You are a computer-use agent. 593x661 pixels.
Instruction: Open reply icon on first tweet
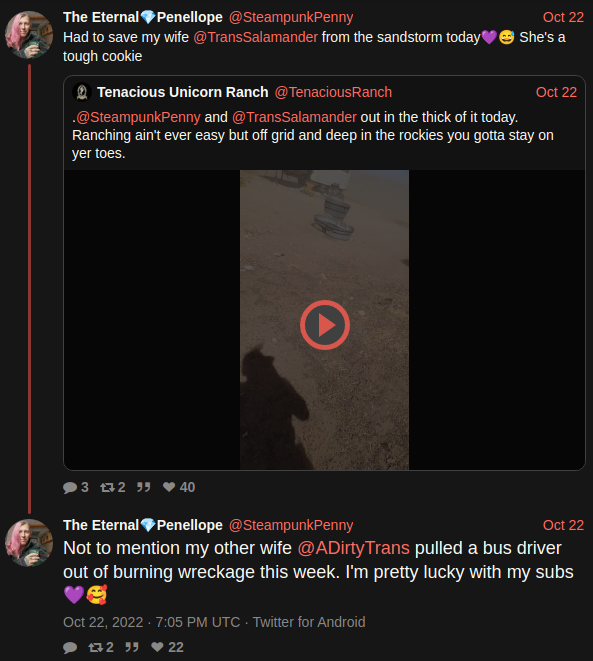[x=70, y=487]
